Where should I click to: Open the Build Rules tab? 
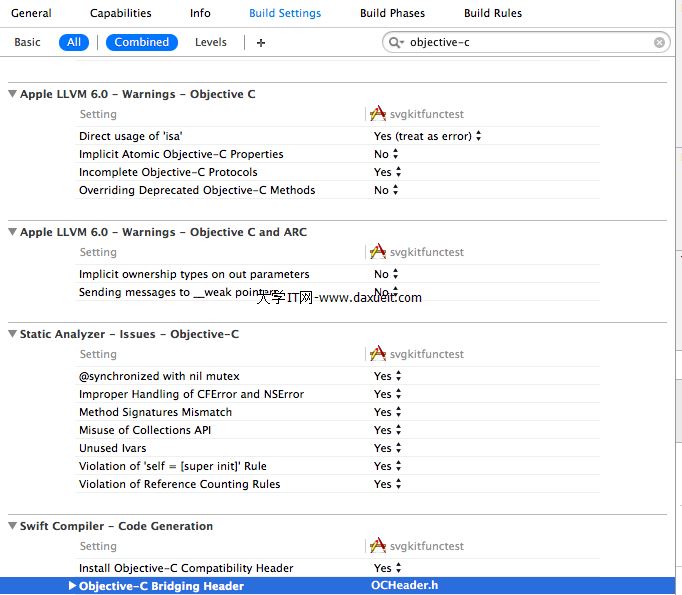click(x=492, y=13)
